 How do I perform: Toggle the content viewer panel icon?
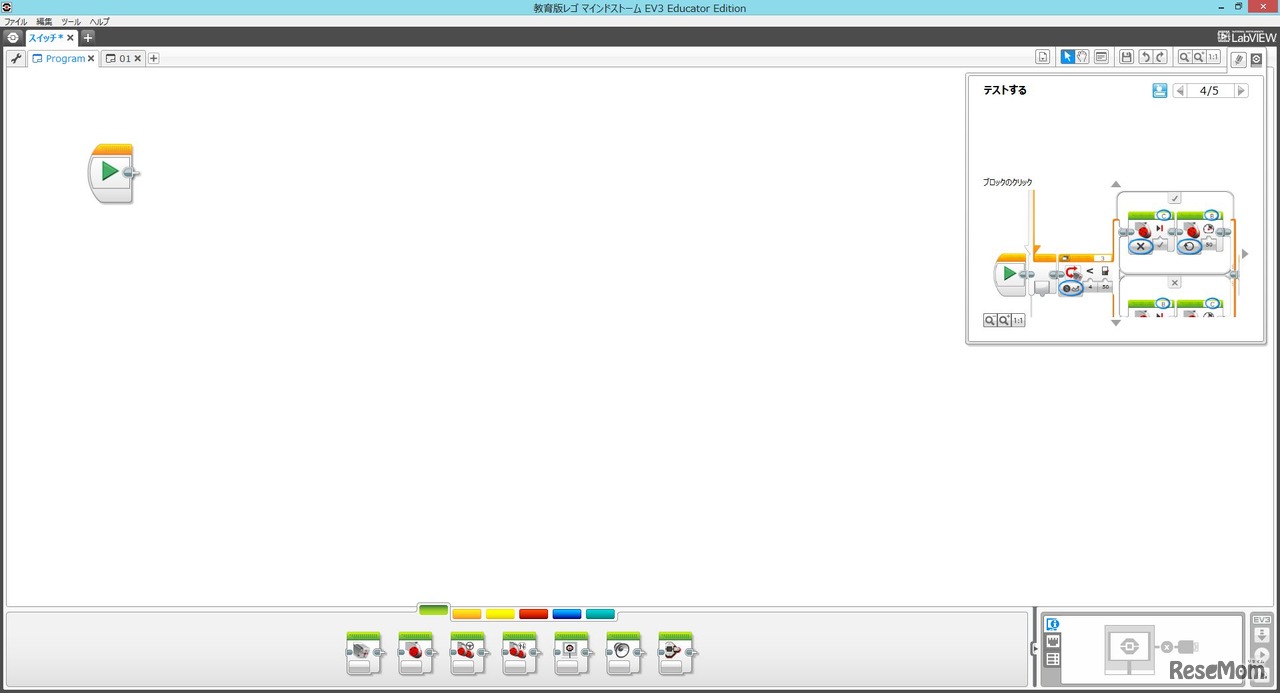pos(1257,59)
